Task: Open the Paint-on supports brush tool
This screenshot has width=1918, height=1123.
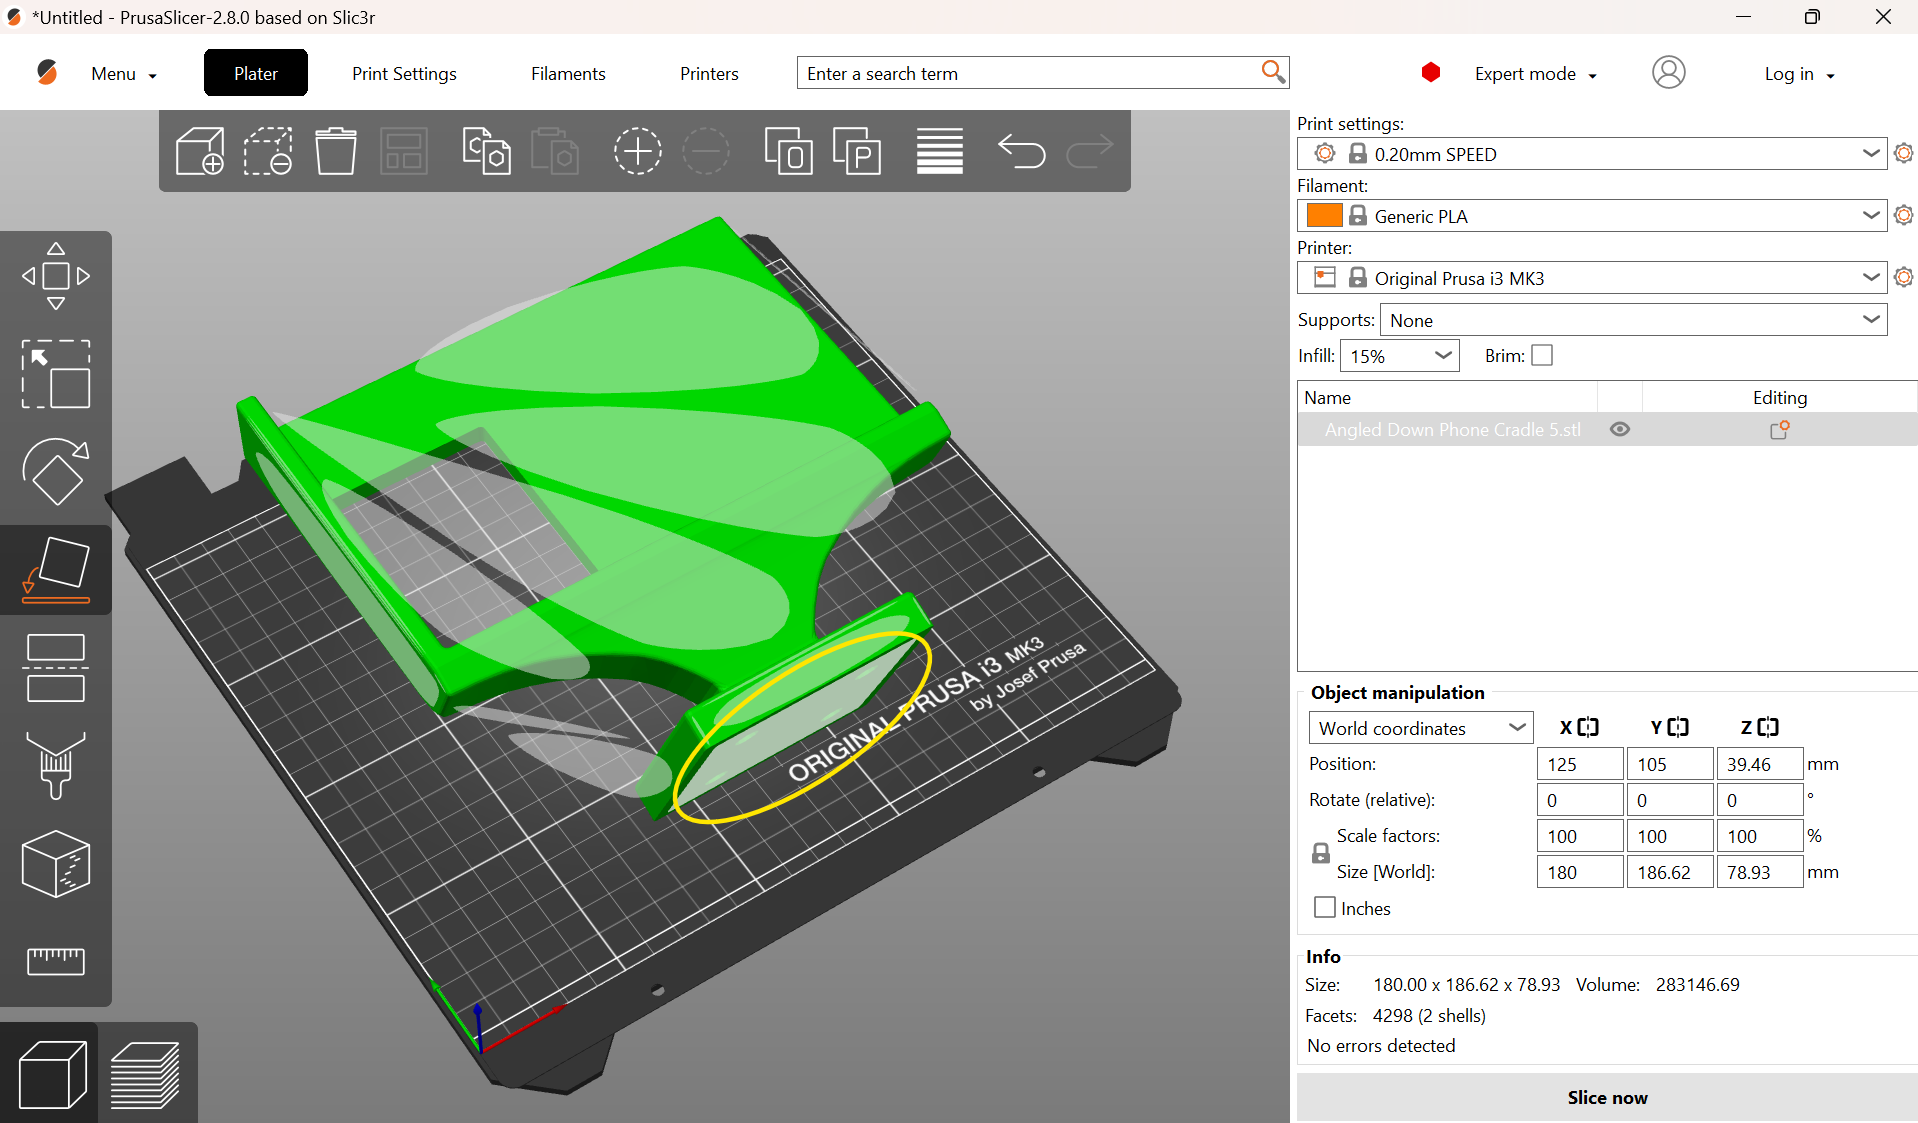Action: tap(56, 765)
